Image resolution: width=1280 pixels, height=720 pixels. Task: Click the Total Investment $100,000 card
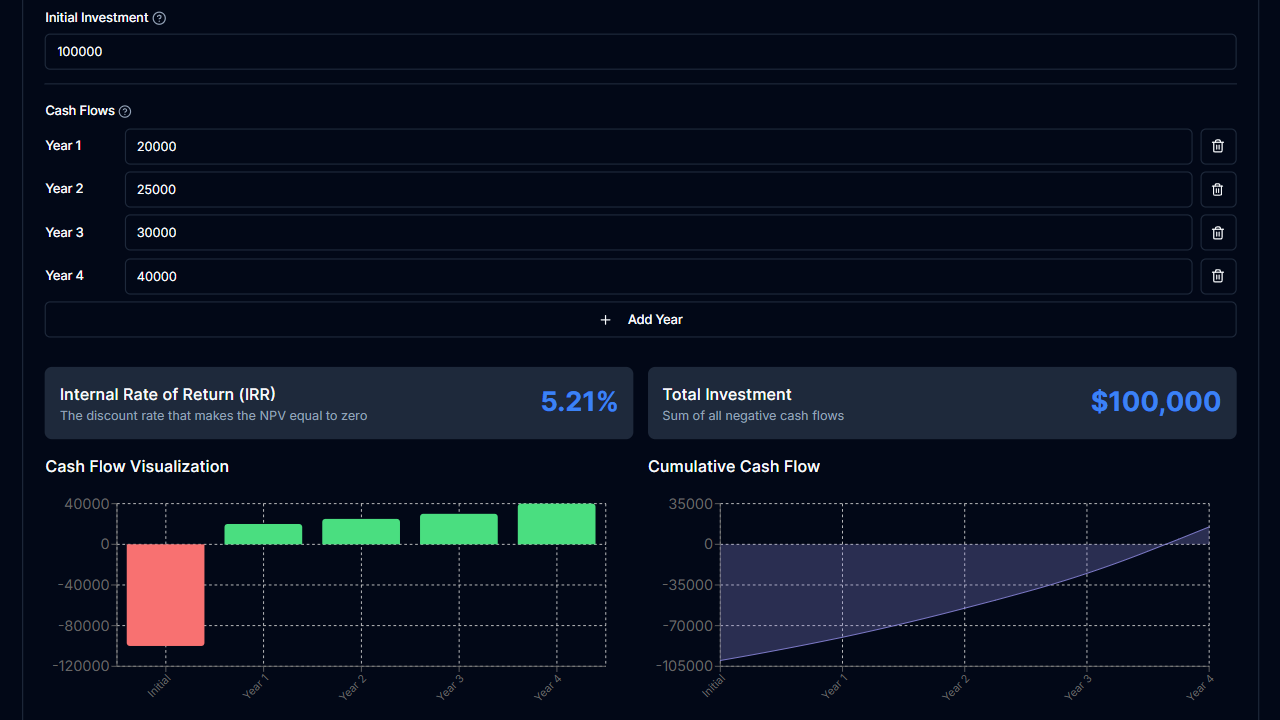tap(941, 402)
